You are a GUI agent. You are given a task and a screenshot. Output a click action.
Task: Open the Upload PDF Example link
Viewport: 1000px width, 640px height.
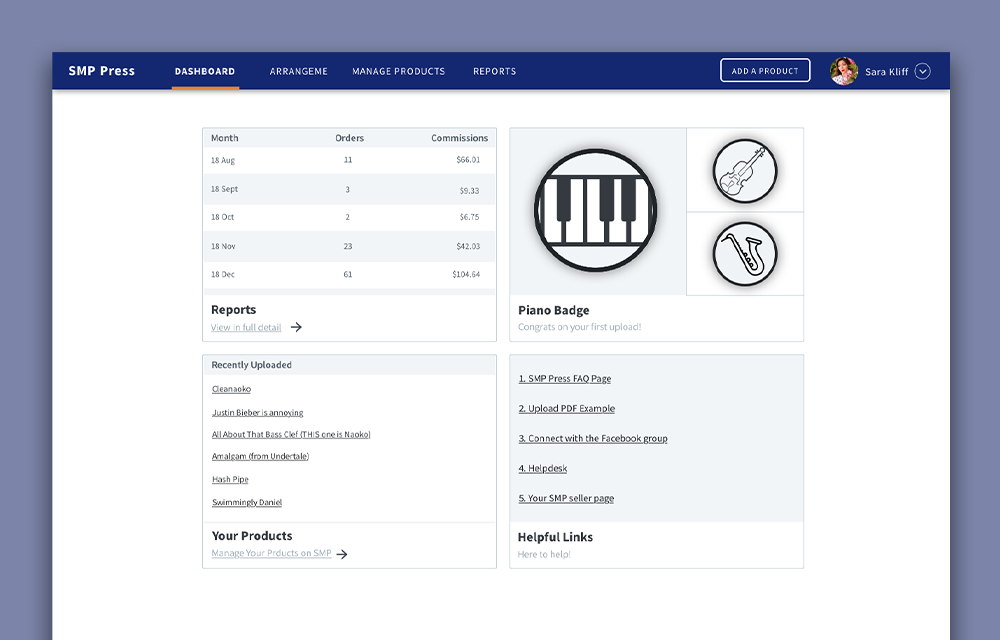(x=566, y=409)
